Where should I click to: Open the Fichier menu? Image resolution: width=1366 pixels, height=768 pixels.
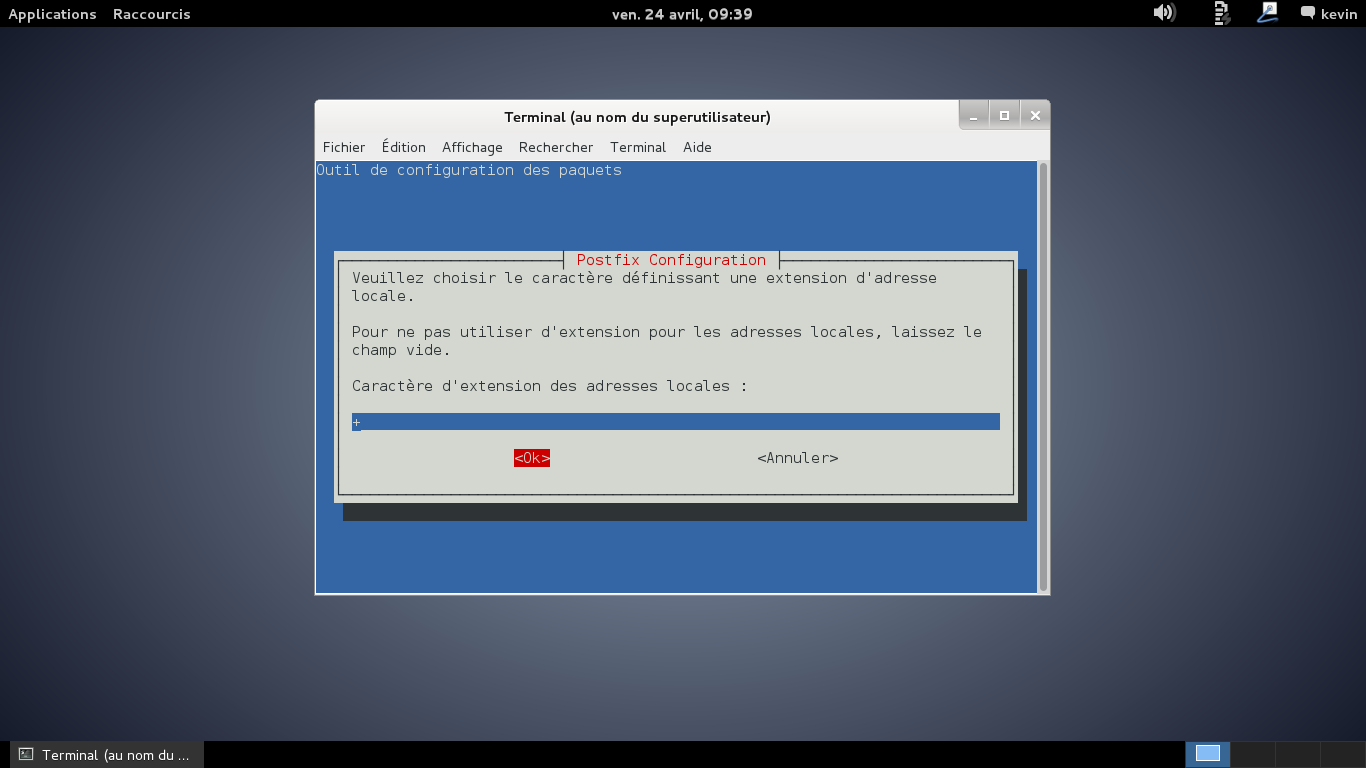[344, 147]
